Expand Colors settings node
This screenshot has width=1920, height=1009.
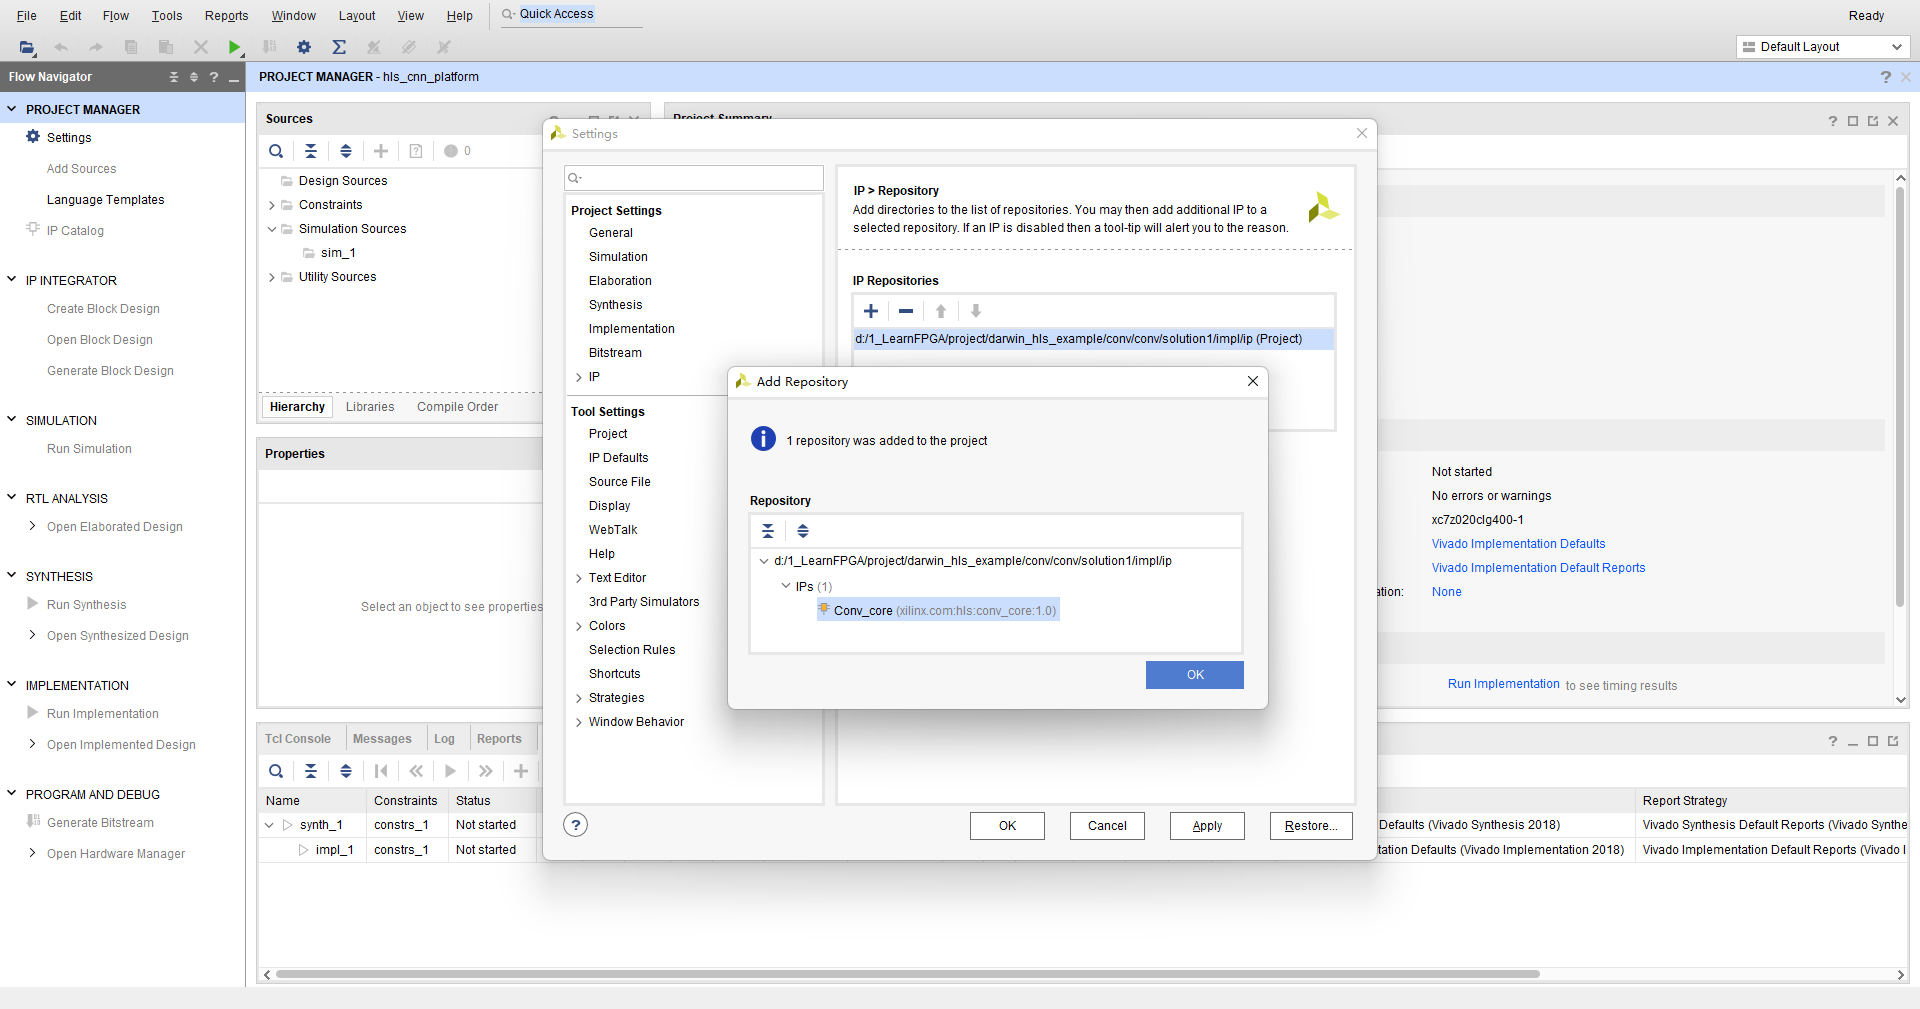pos(579,626)
